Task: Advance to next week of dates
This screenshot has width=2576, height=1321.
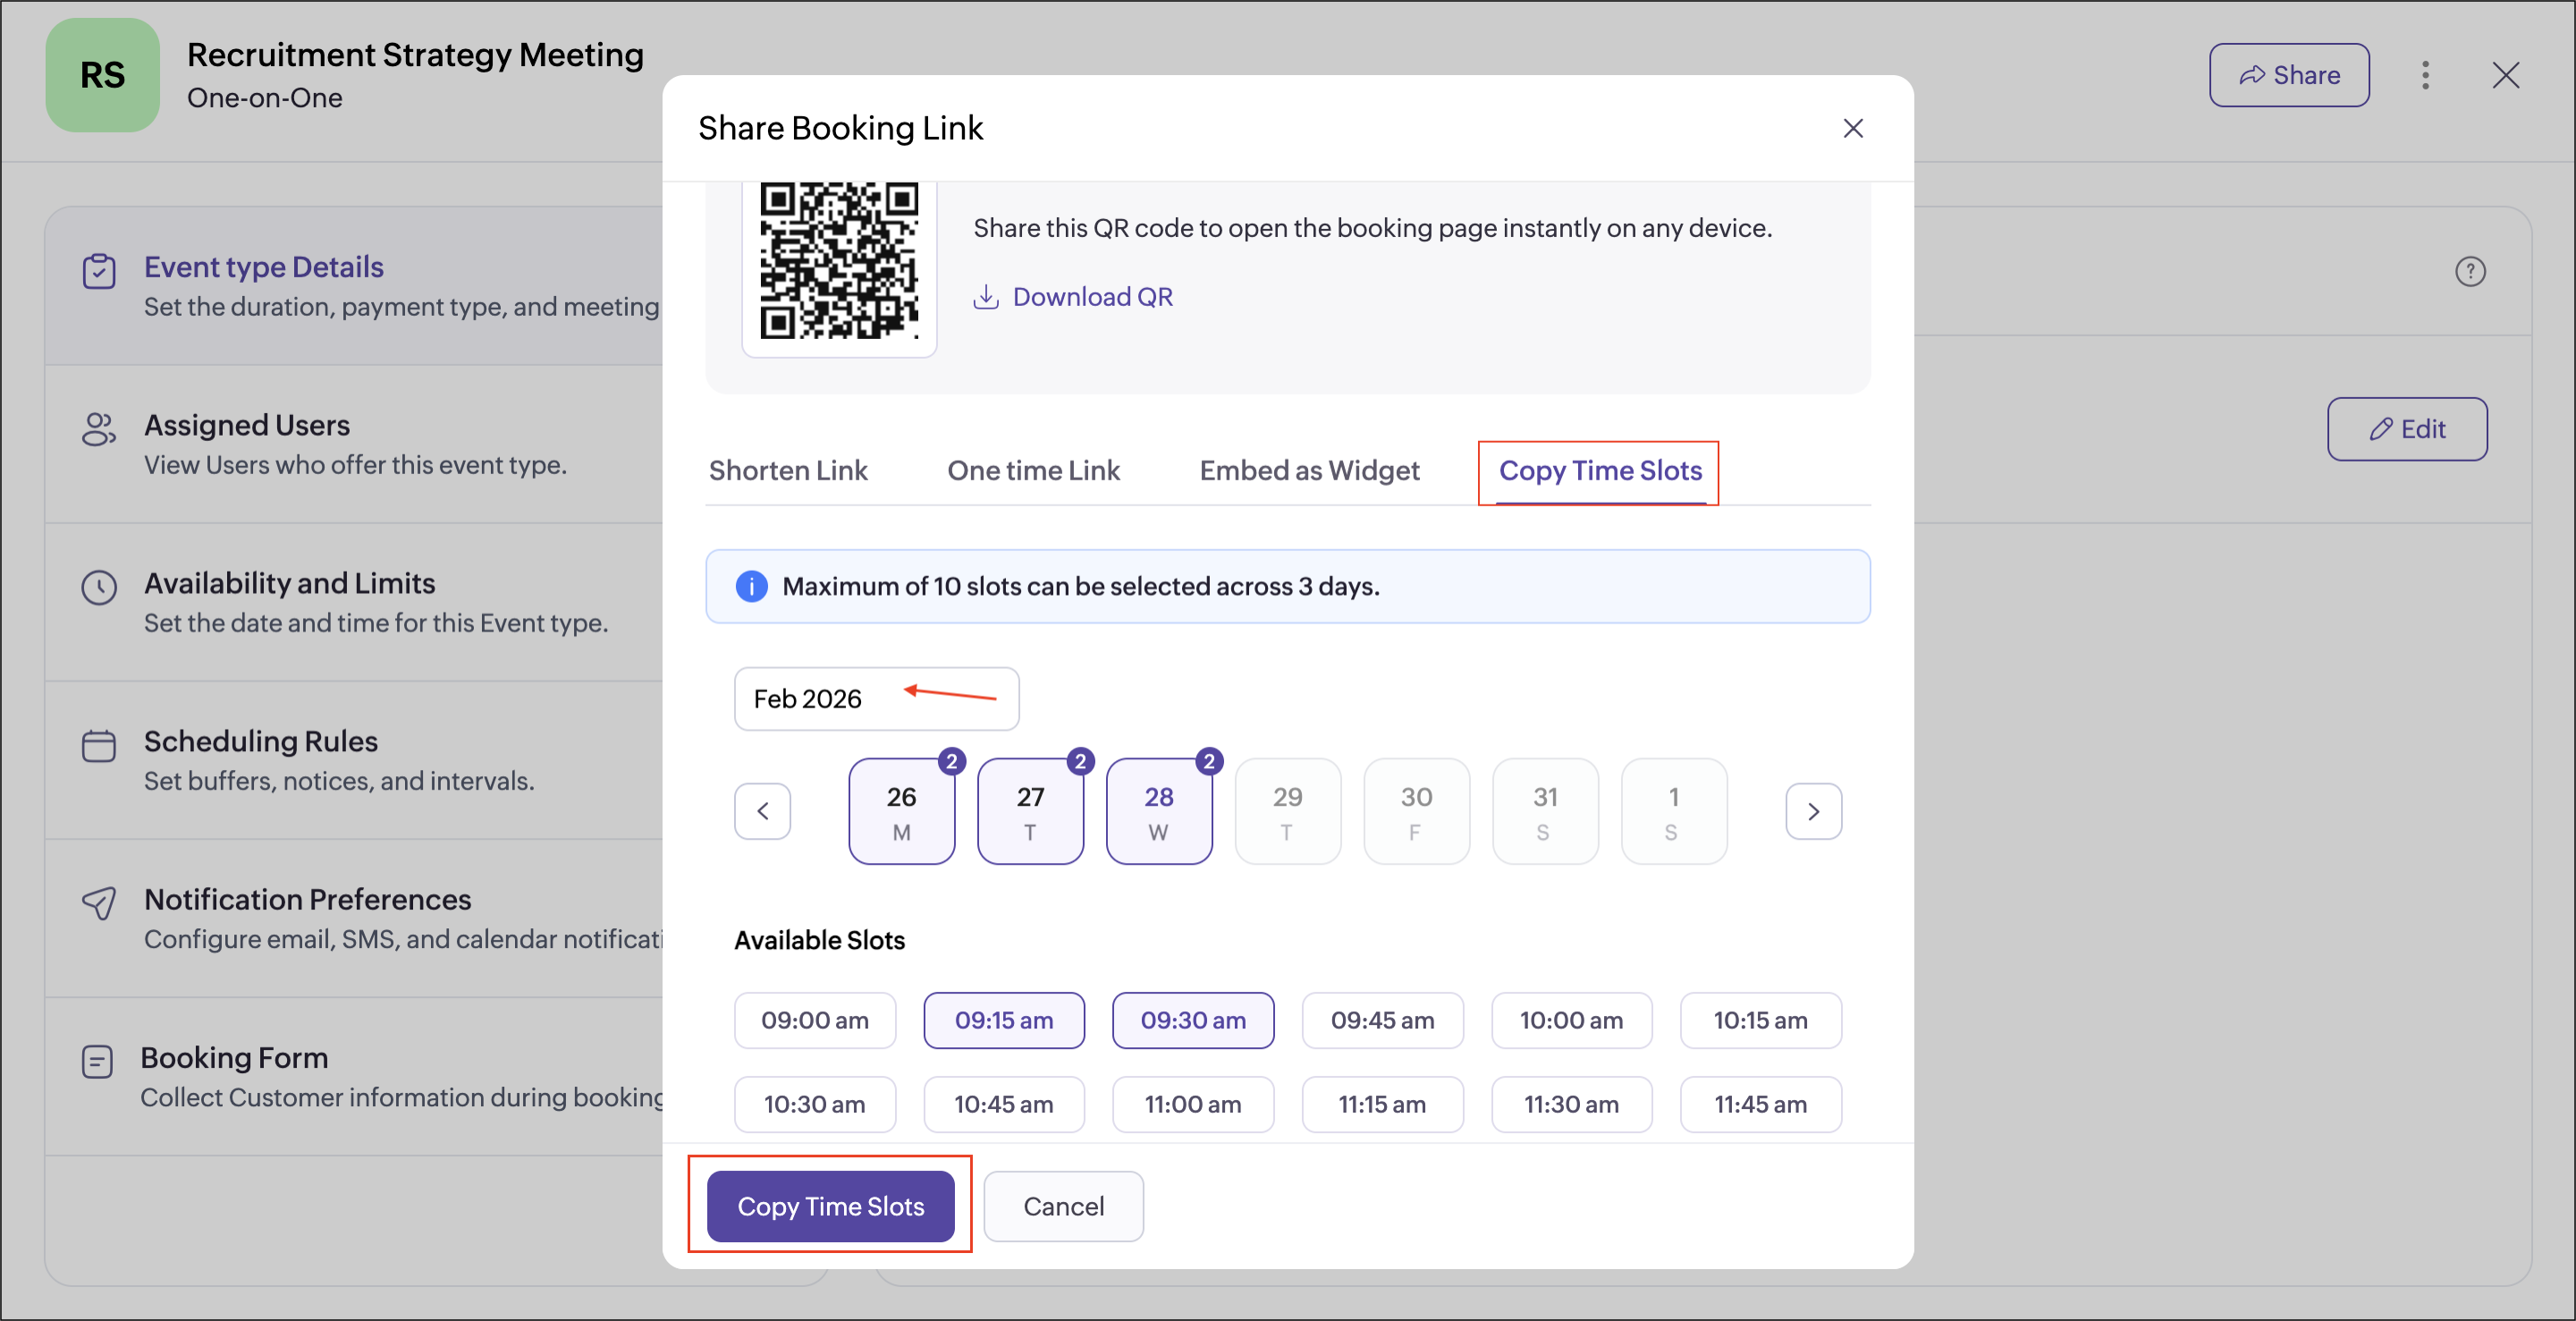Action: tap(1812, 811)
